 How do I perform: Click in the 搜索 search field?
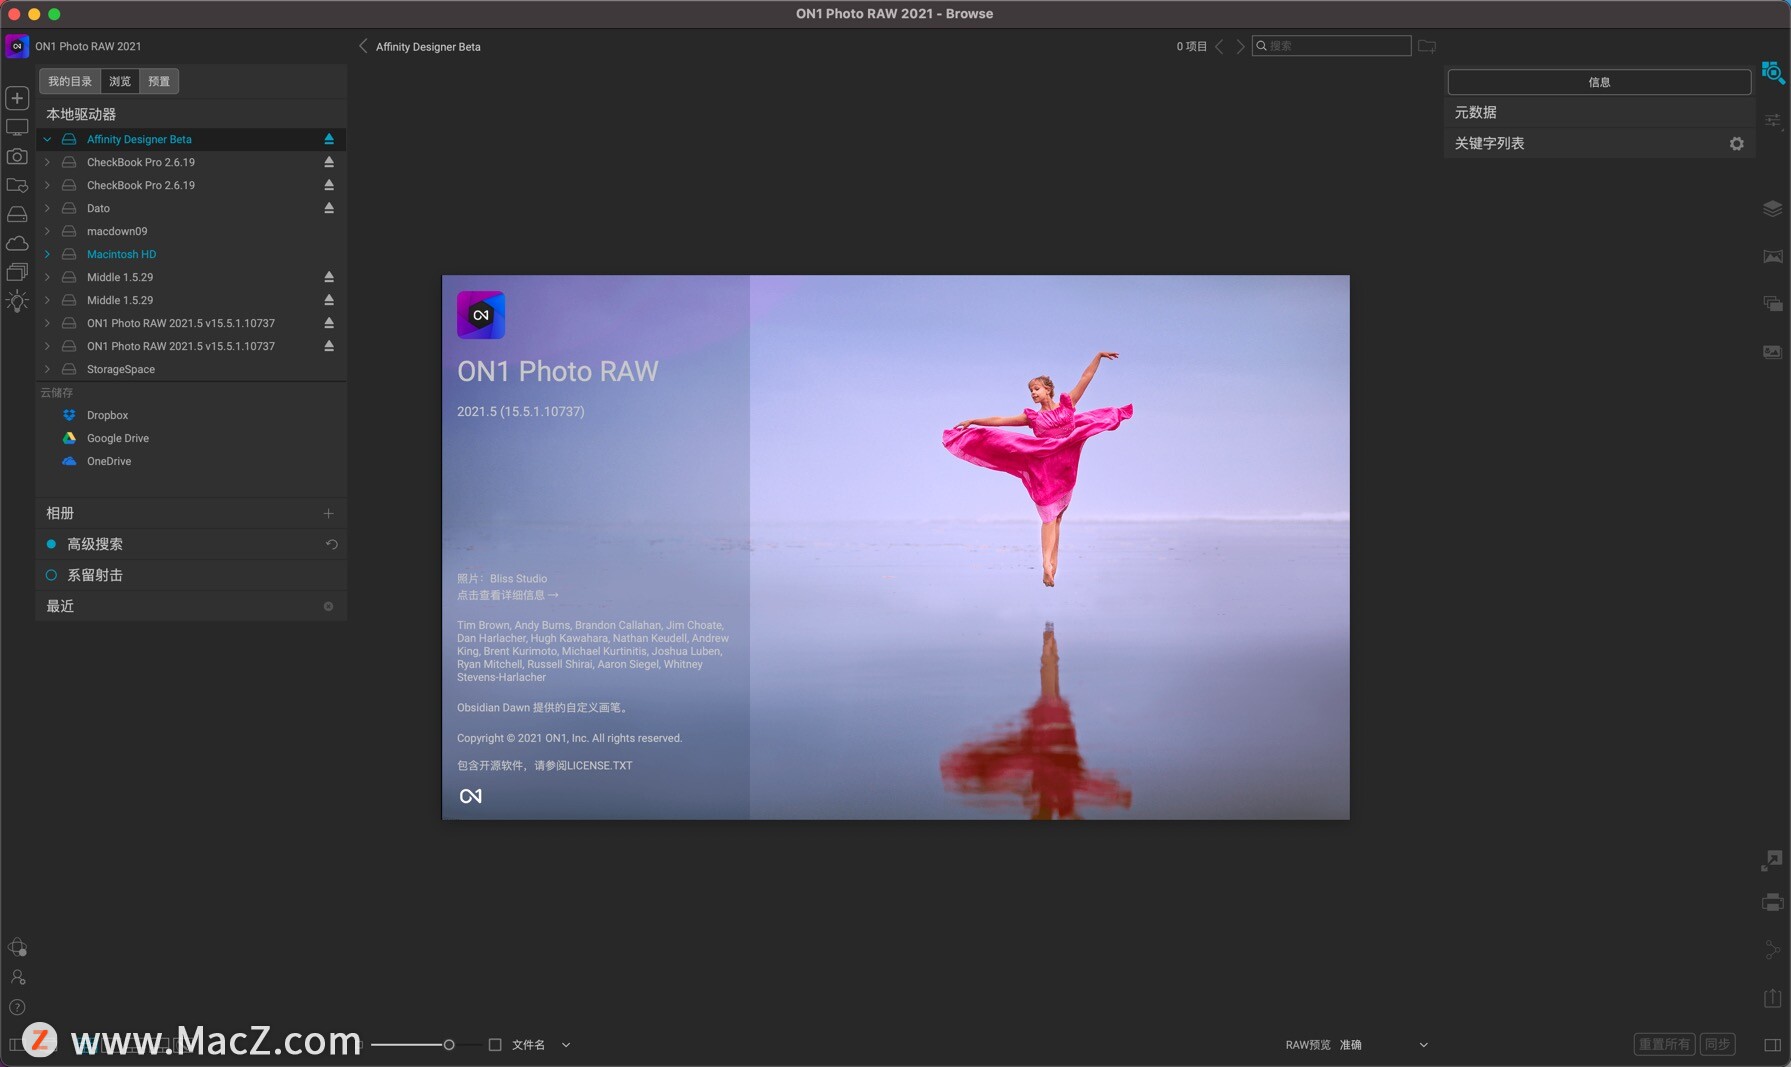[x=1331, y=46]
